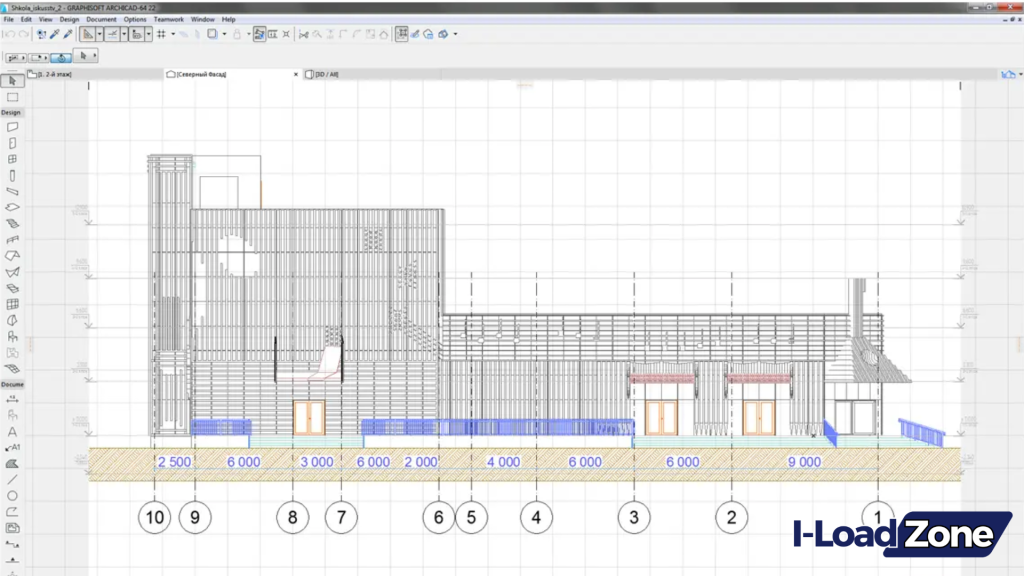Toggle snap to grid in the toolbar
The width and height of the screenshot is (1024, 576).
(161, 34)
